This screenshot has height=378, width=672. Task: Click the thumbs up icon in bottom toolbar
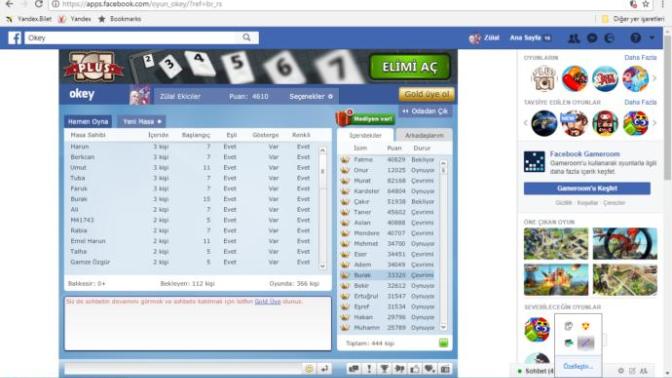[415, 369]
